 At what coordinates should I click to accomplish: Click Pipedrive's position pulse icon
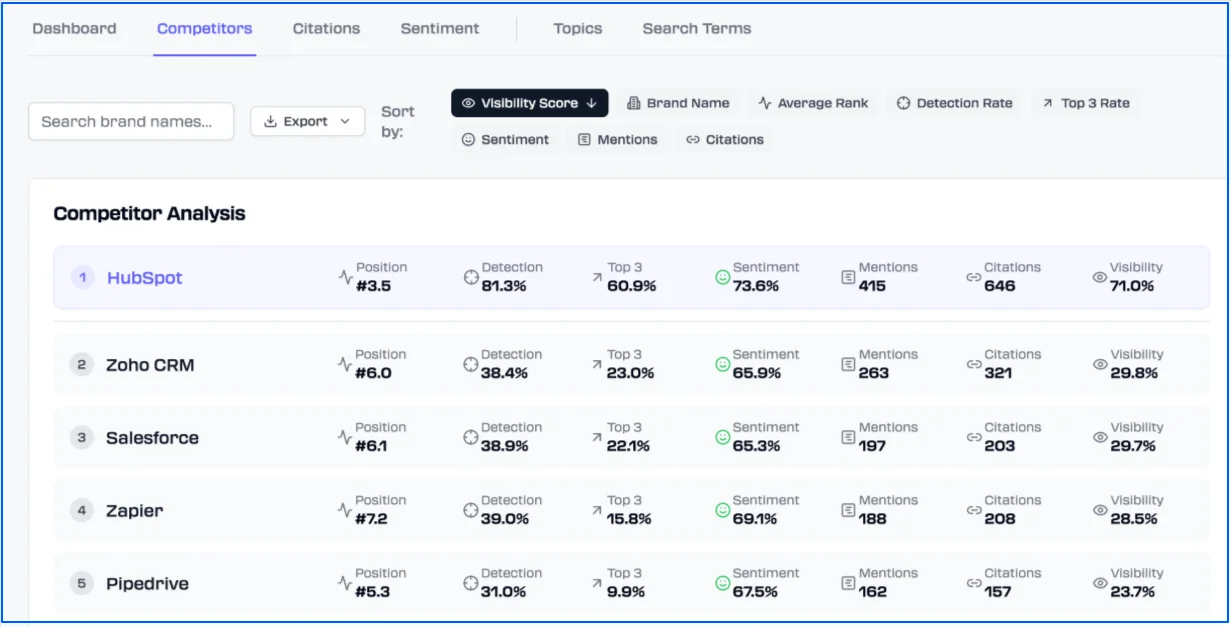(x=346, y=583)
